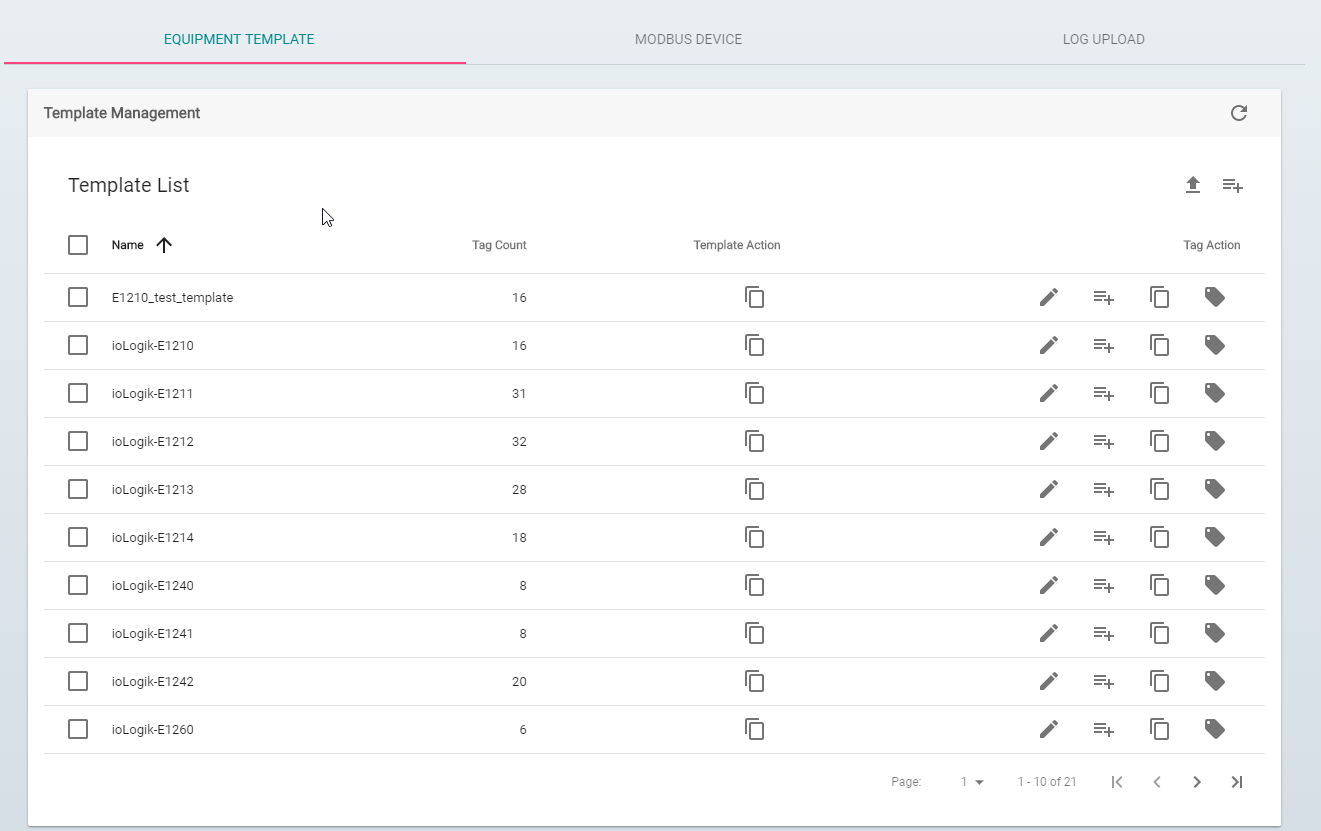This screenshot has height=831, width=1321.
Task: Click tag count 28 for ioLogik-E1213
Action: (519, 489)
